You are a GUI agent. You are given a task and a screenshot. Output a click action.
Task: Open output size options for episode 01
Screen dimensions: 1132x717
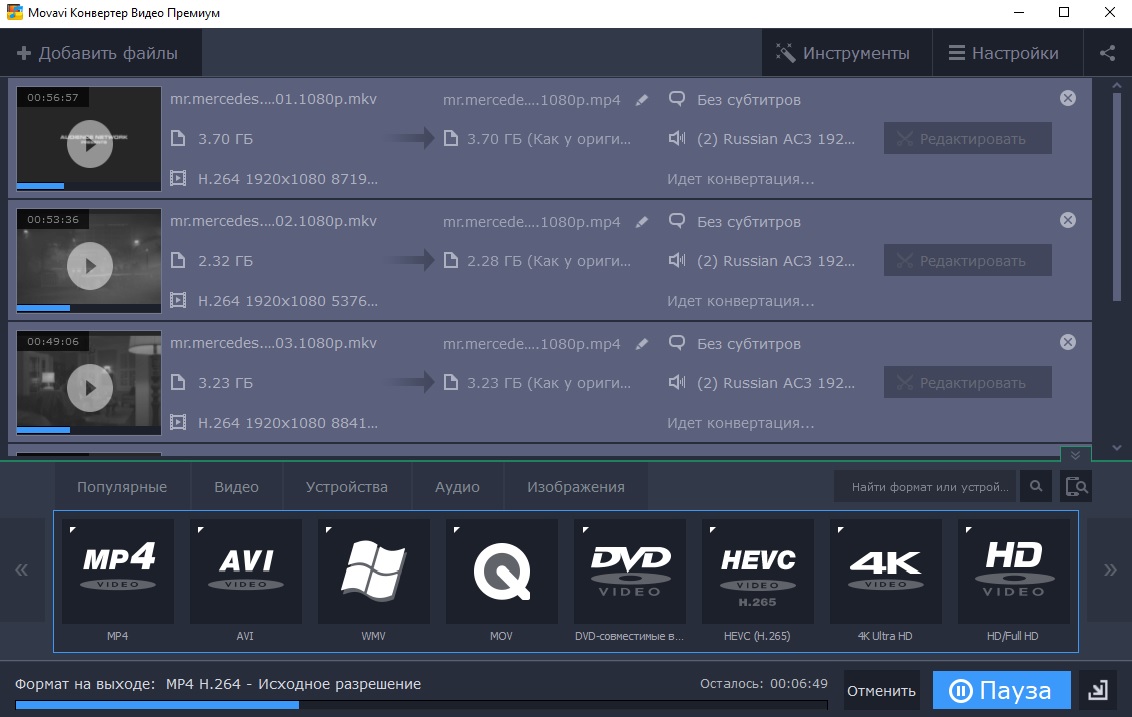tap(537, 139)
